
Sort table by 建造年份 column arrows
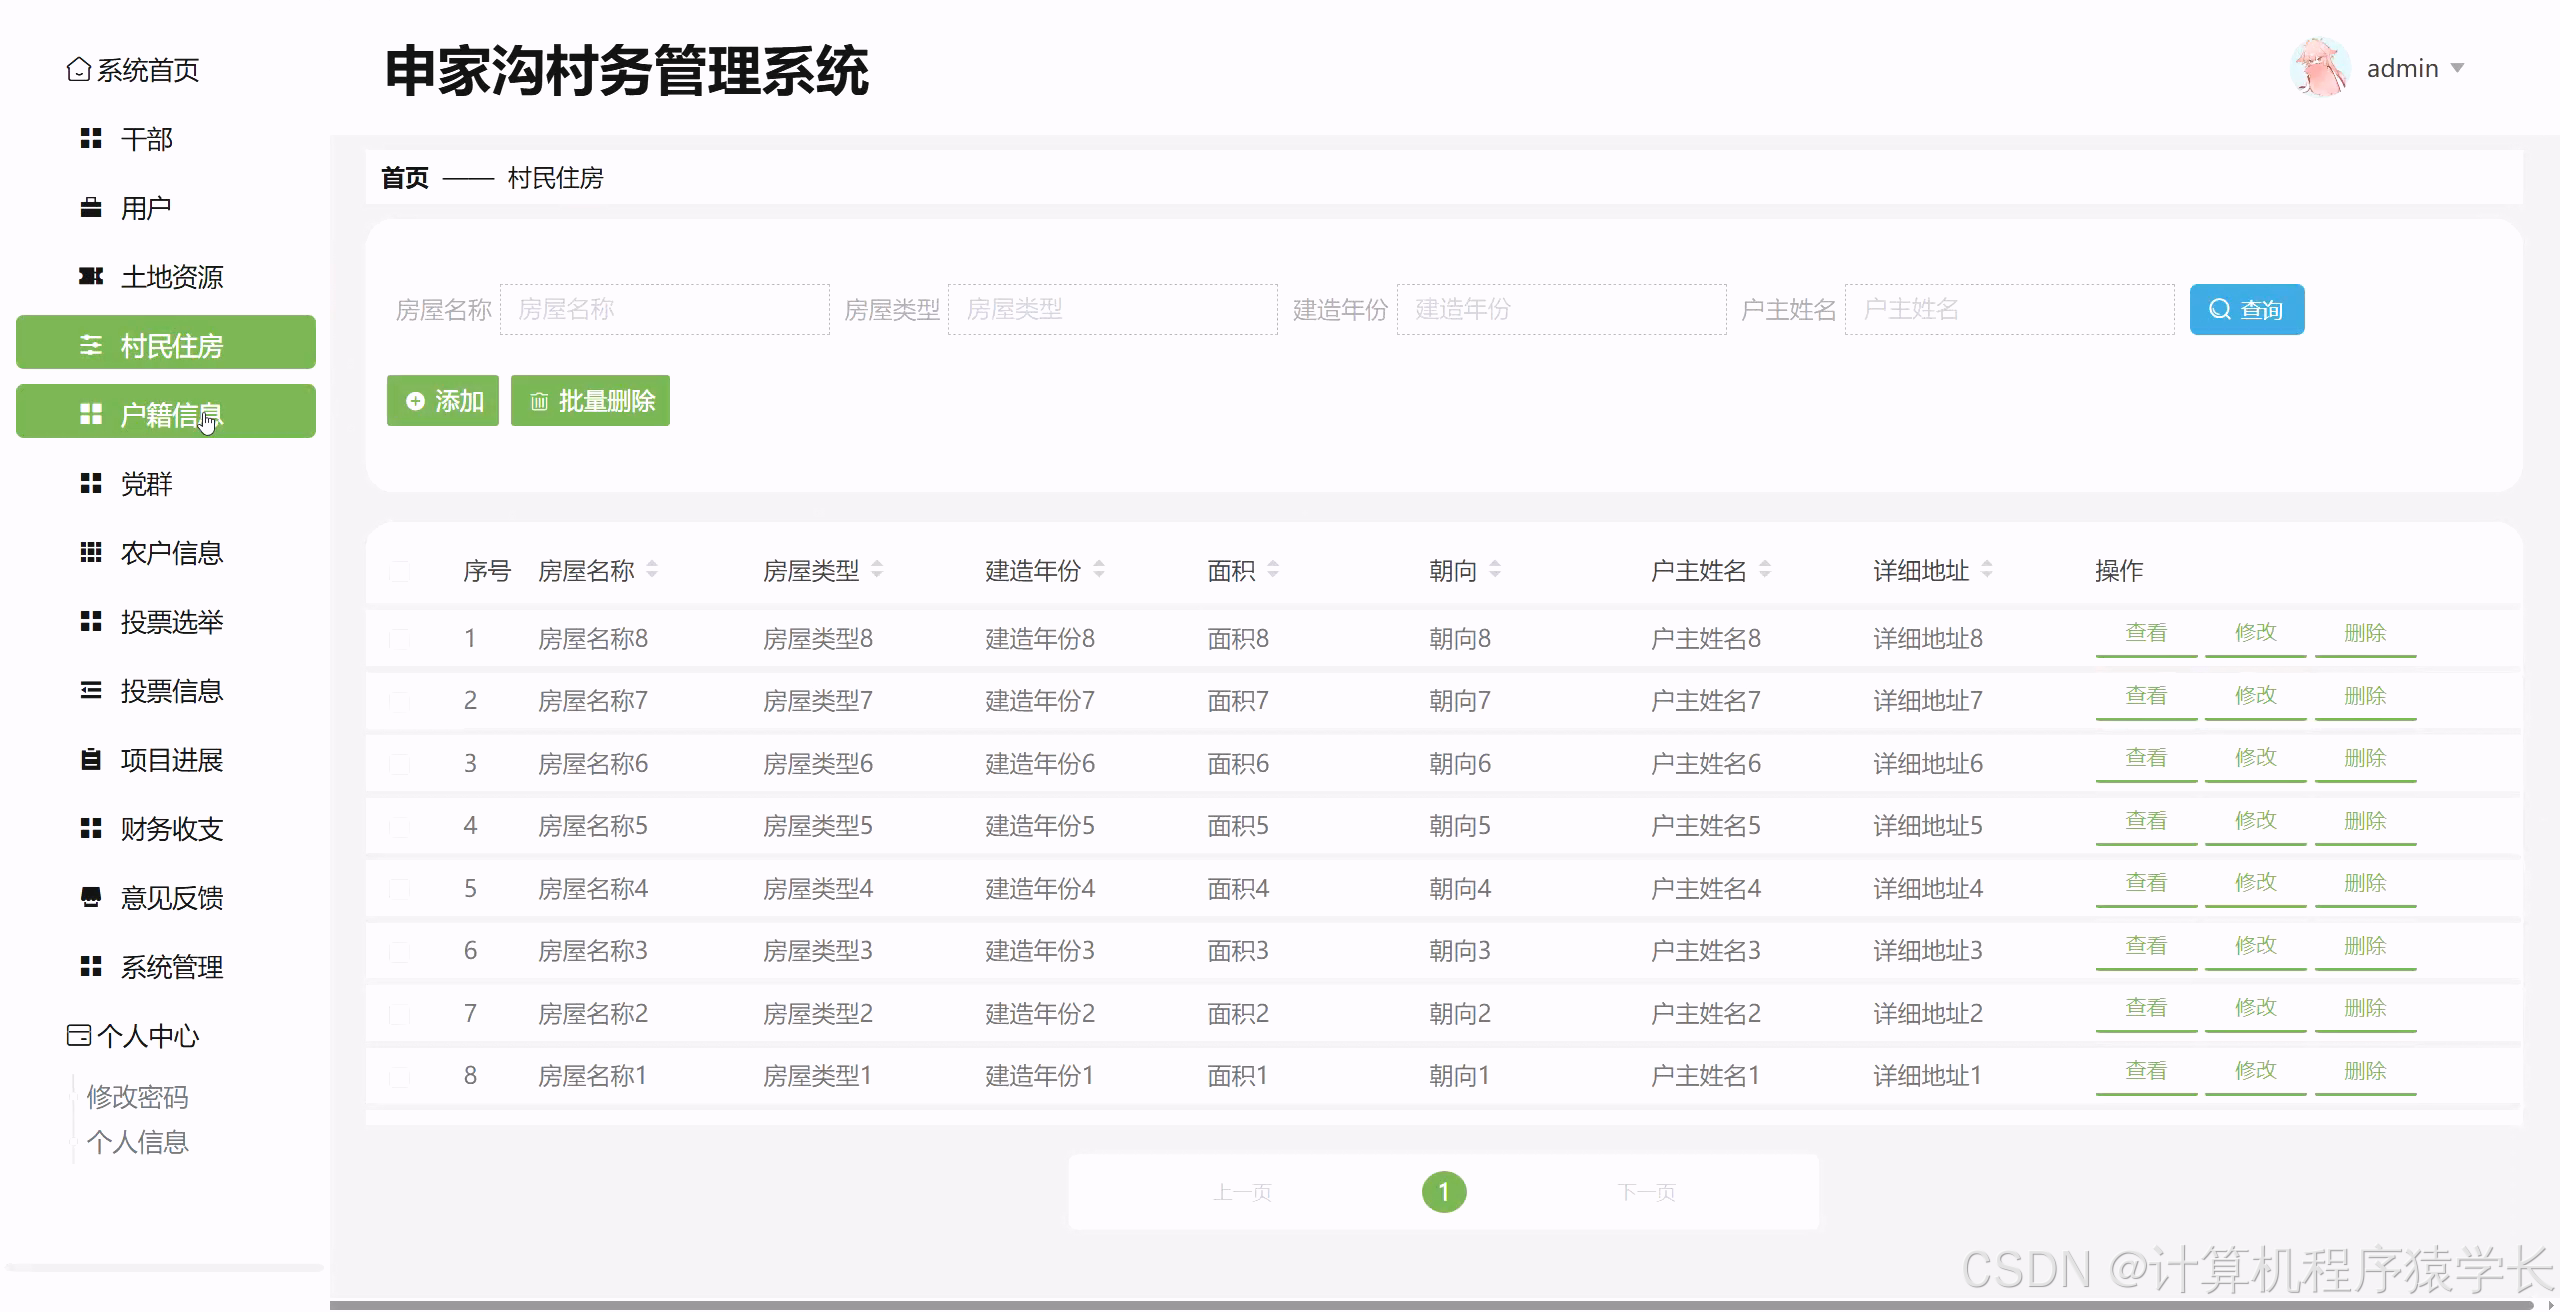1099,570
